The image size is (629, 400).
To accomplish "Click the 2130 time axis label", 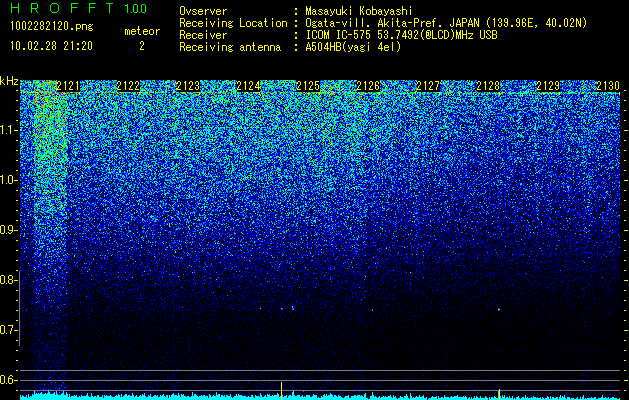I will tap(608, 86).
